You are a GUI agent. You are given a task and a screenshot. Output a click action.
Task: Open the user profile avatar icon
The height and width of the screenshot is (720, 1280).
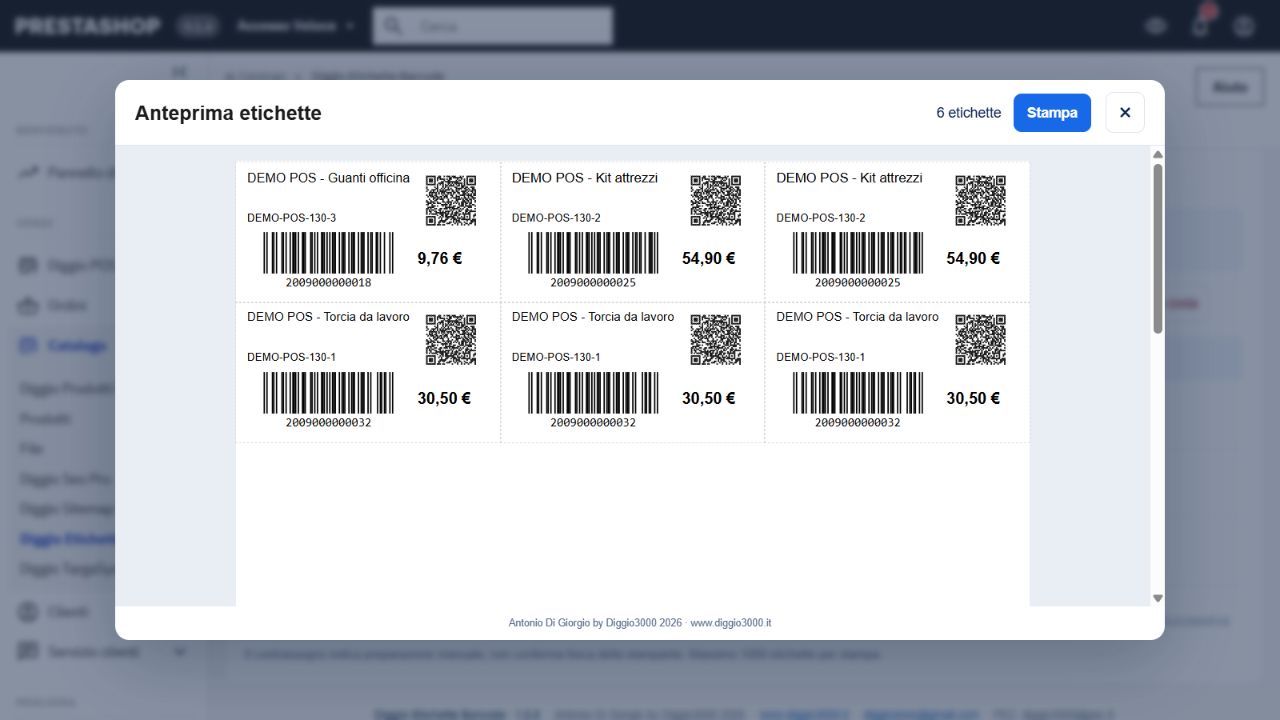[1243, 26]
